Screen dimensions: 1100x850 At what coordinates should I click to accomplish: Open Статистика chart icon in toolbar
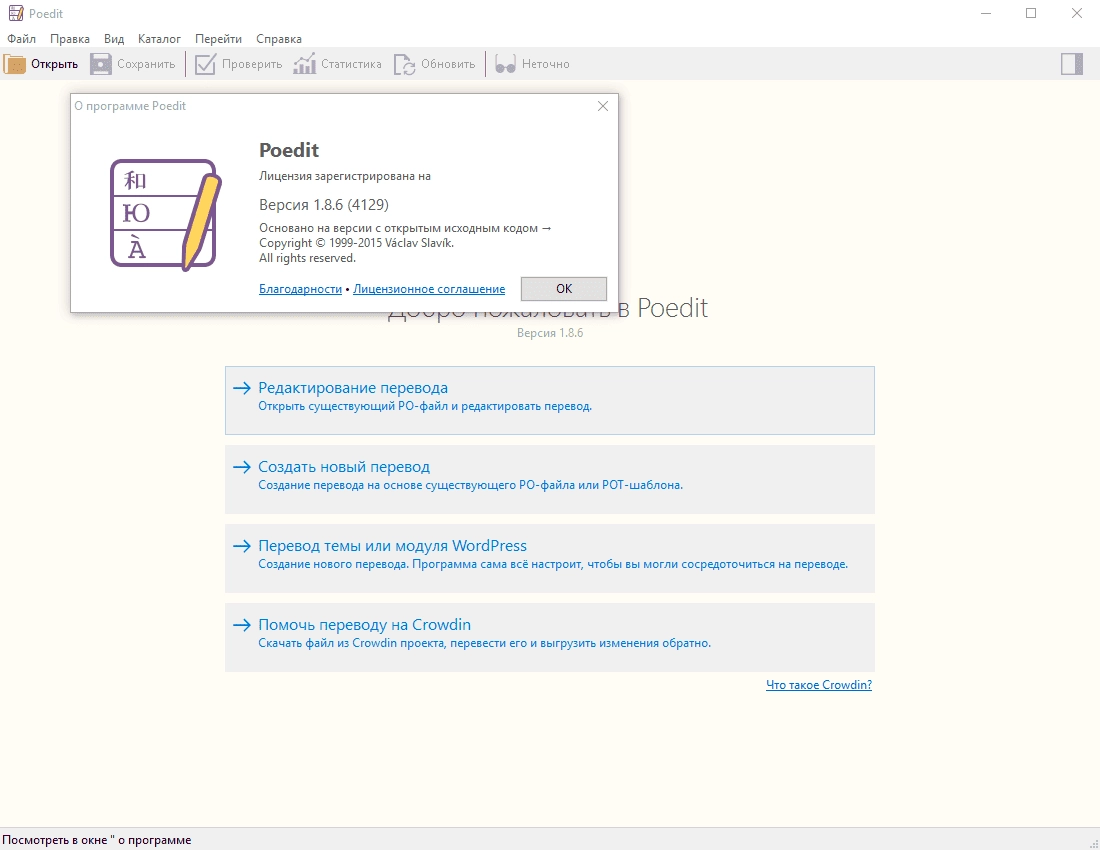pos(304,64)
